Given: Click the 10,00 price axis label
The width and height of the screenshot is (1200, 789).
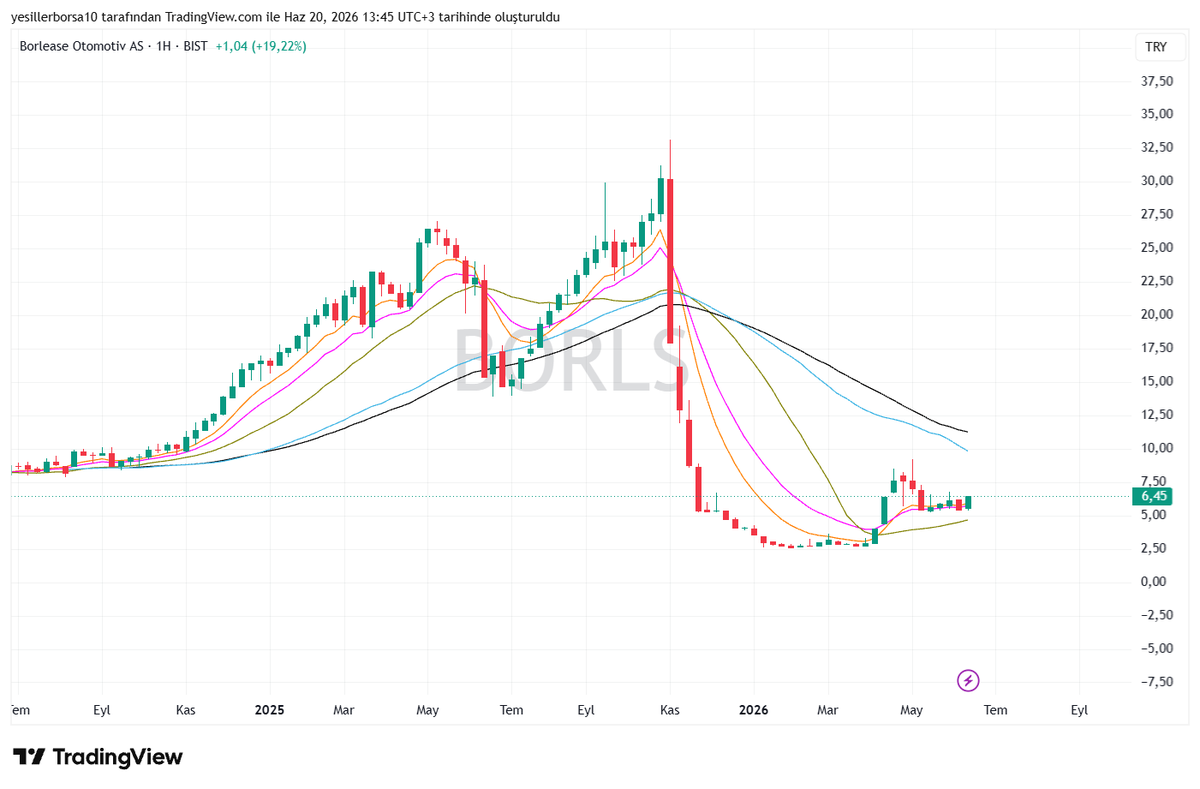Looking at the screenshot, I should click(1157, 448).
